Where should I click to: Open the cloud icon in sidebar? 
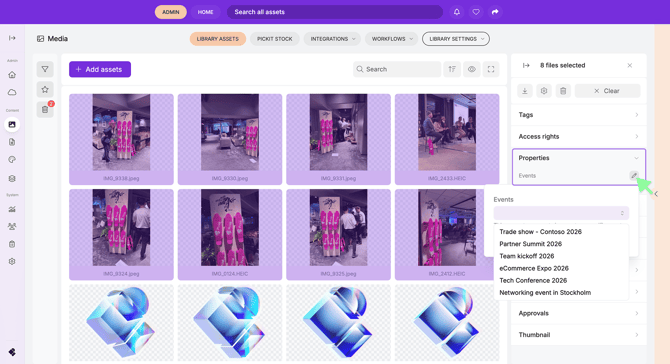click(12, 92)
